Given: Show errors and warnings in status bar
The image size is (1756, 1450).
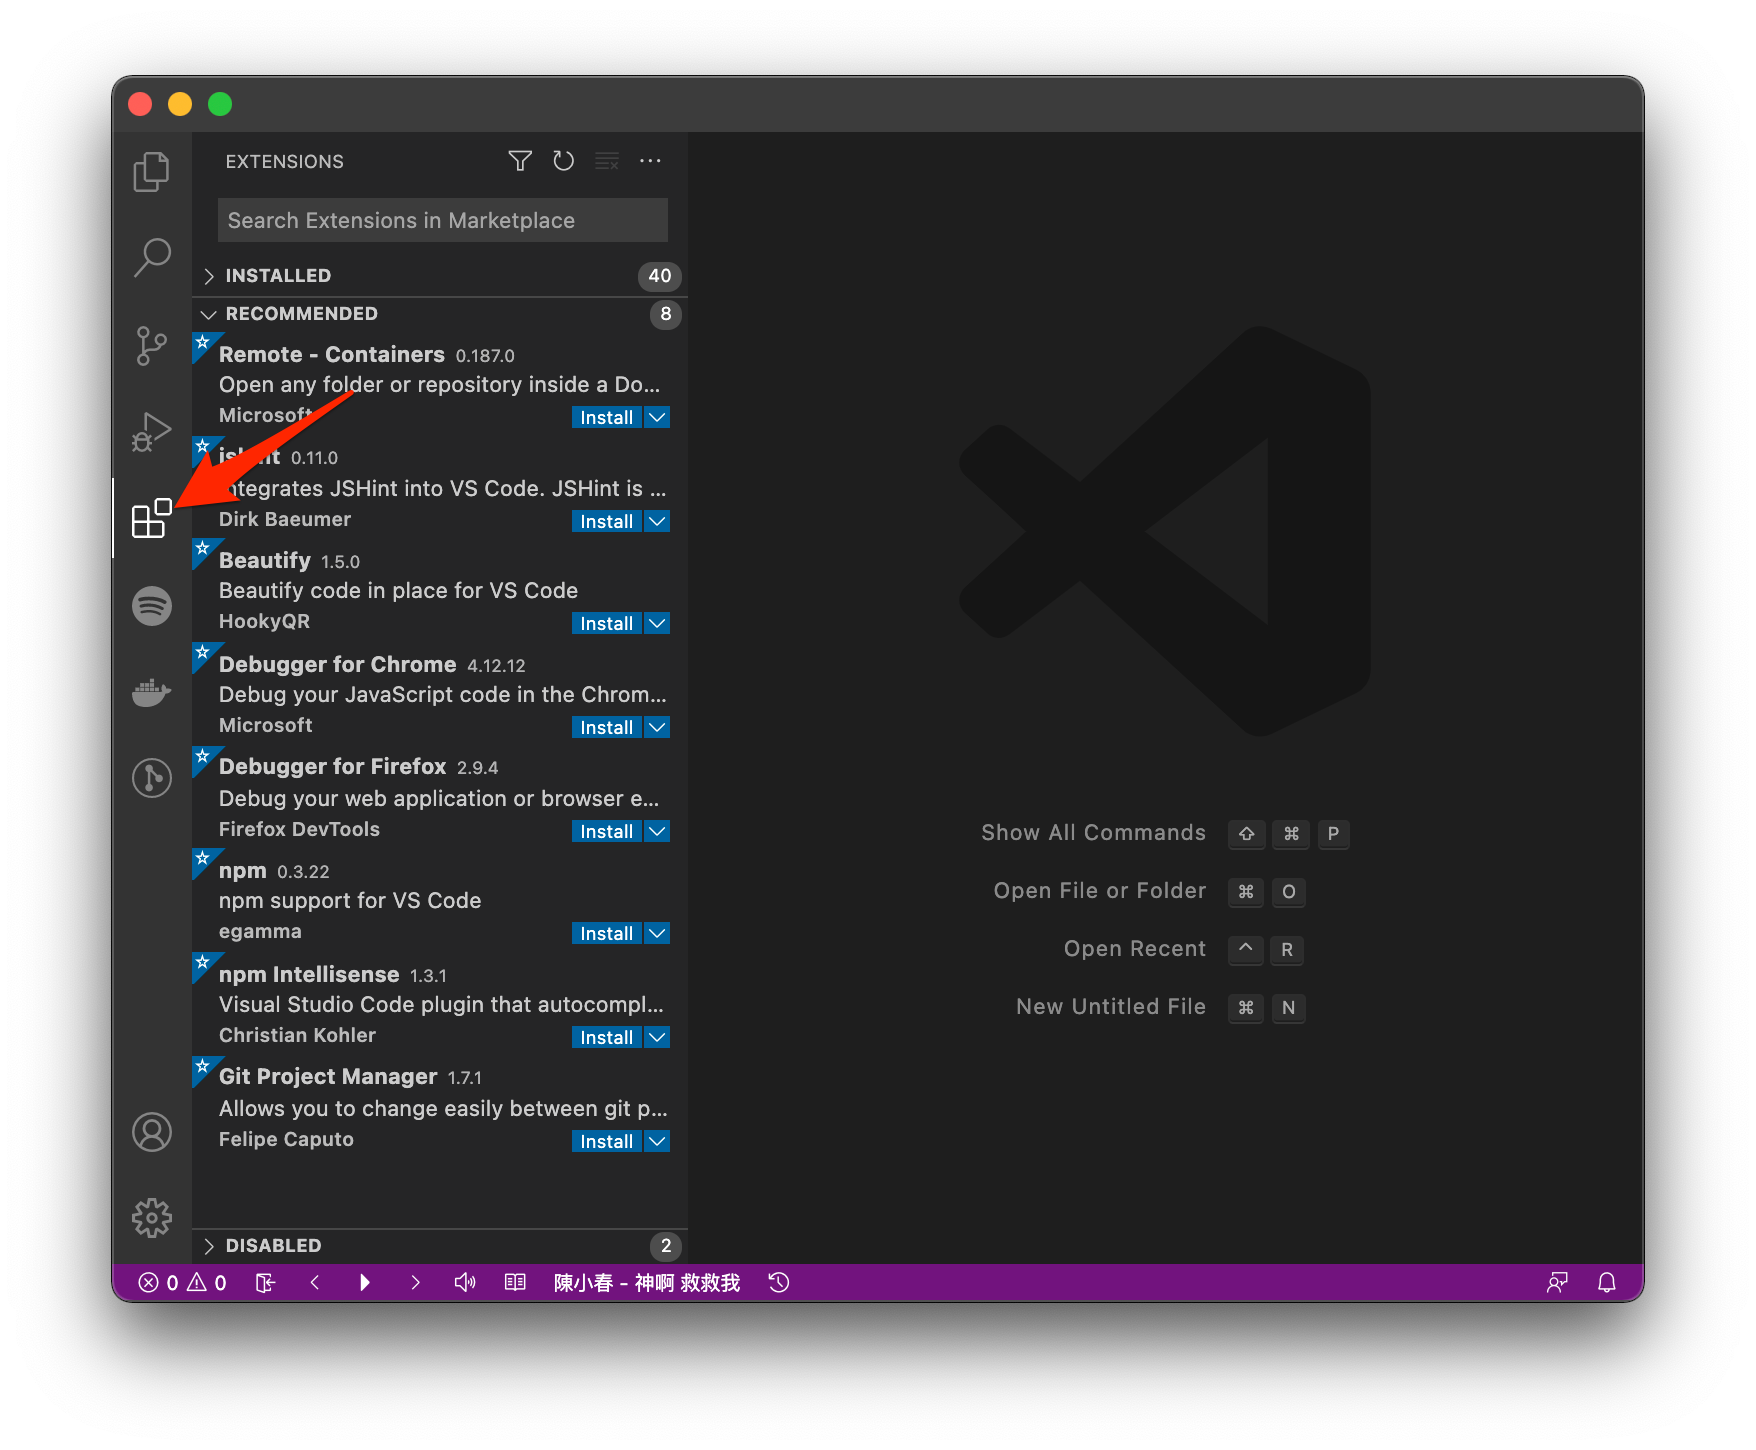Looking at the screenshot, I should [183, 1283].
